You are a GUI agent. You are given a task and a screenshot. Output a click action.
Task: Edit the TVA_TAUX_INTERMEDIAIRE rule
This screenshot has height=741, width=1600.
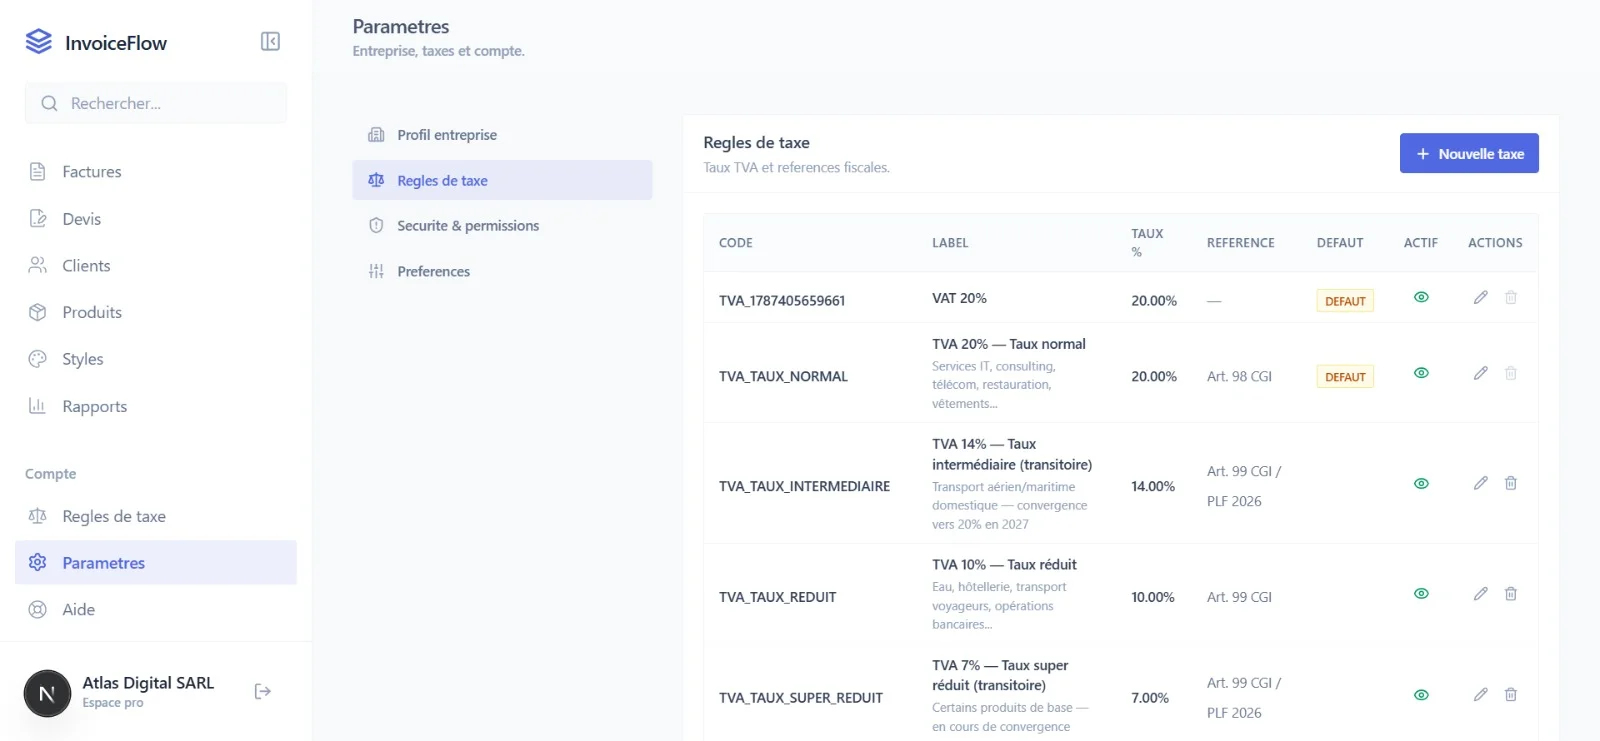(x=1481, y=483)
